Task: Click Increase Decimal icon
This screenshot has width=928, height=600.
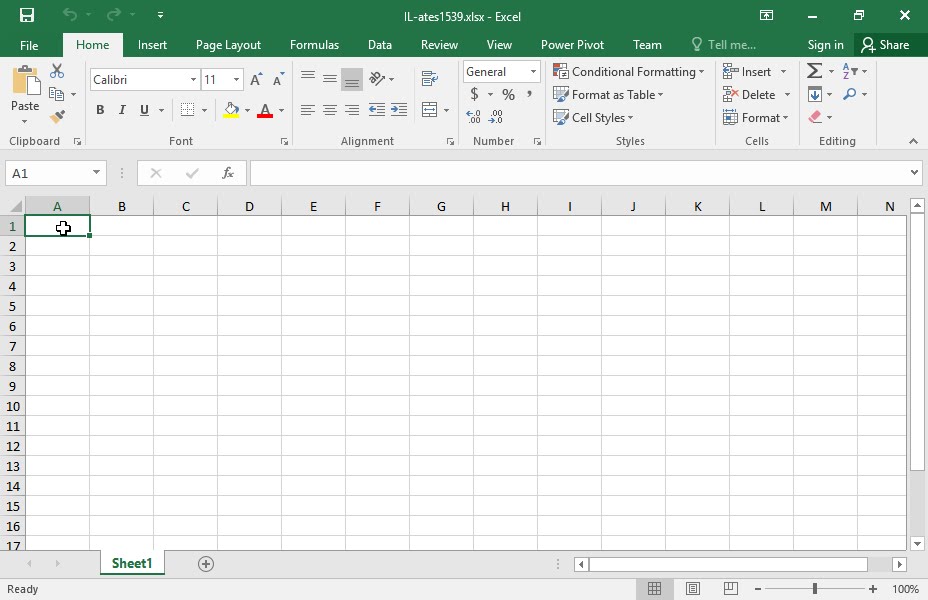Action: coord(473,117)
